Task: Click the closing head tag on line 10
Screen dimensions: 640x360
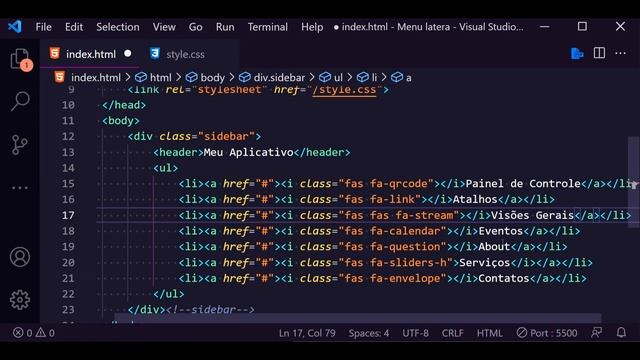Action: point(124,105)
